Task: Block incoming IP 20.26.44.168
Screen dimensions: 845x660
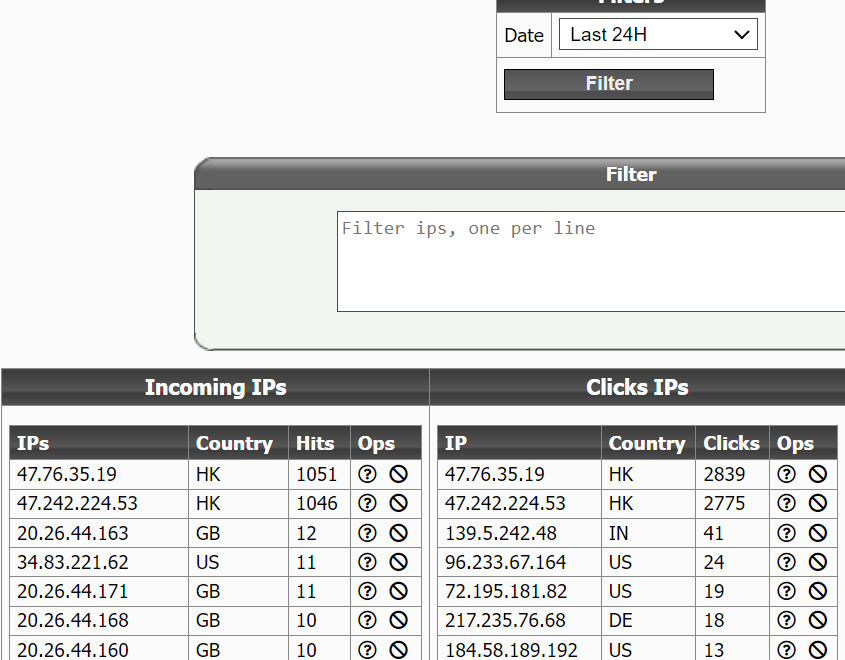Action: (x=399, y=620)
